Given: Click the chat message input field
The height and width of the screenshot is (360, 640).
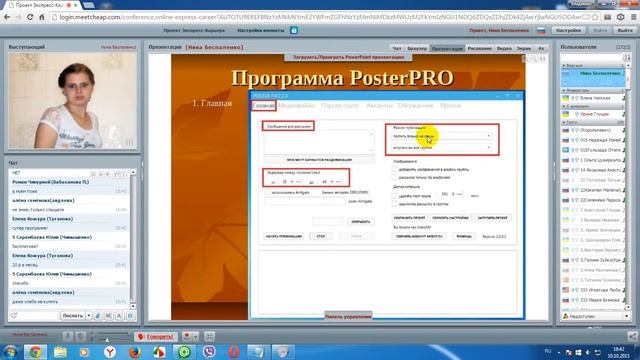Looking at the screenshot, I should pyautogui.click(x=39, y=316).
